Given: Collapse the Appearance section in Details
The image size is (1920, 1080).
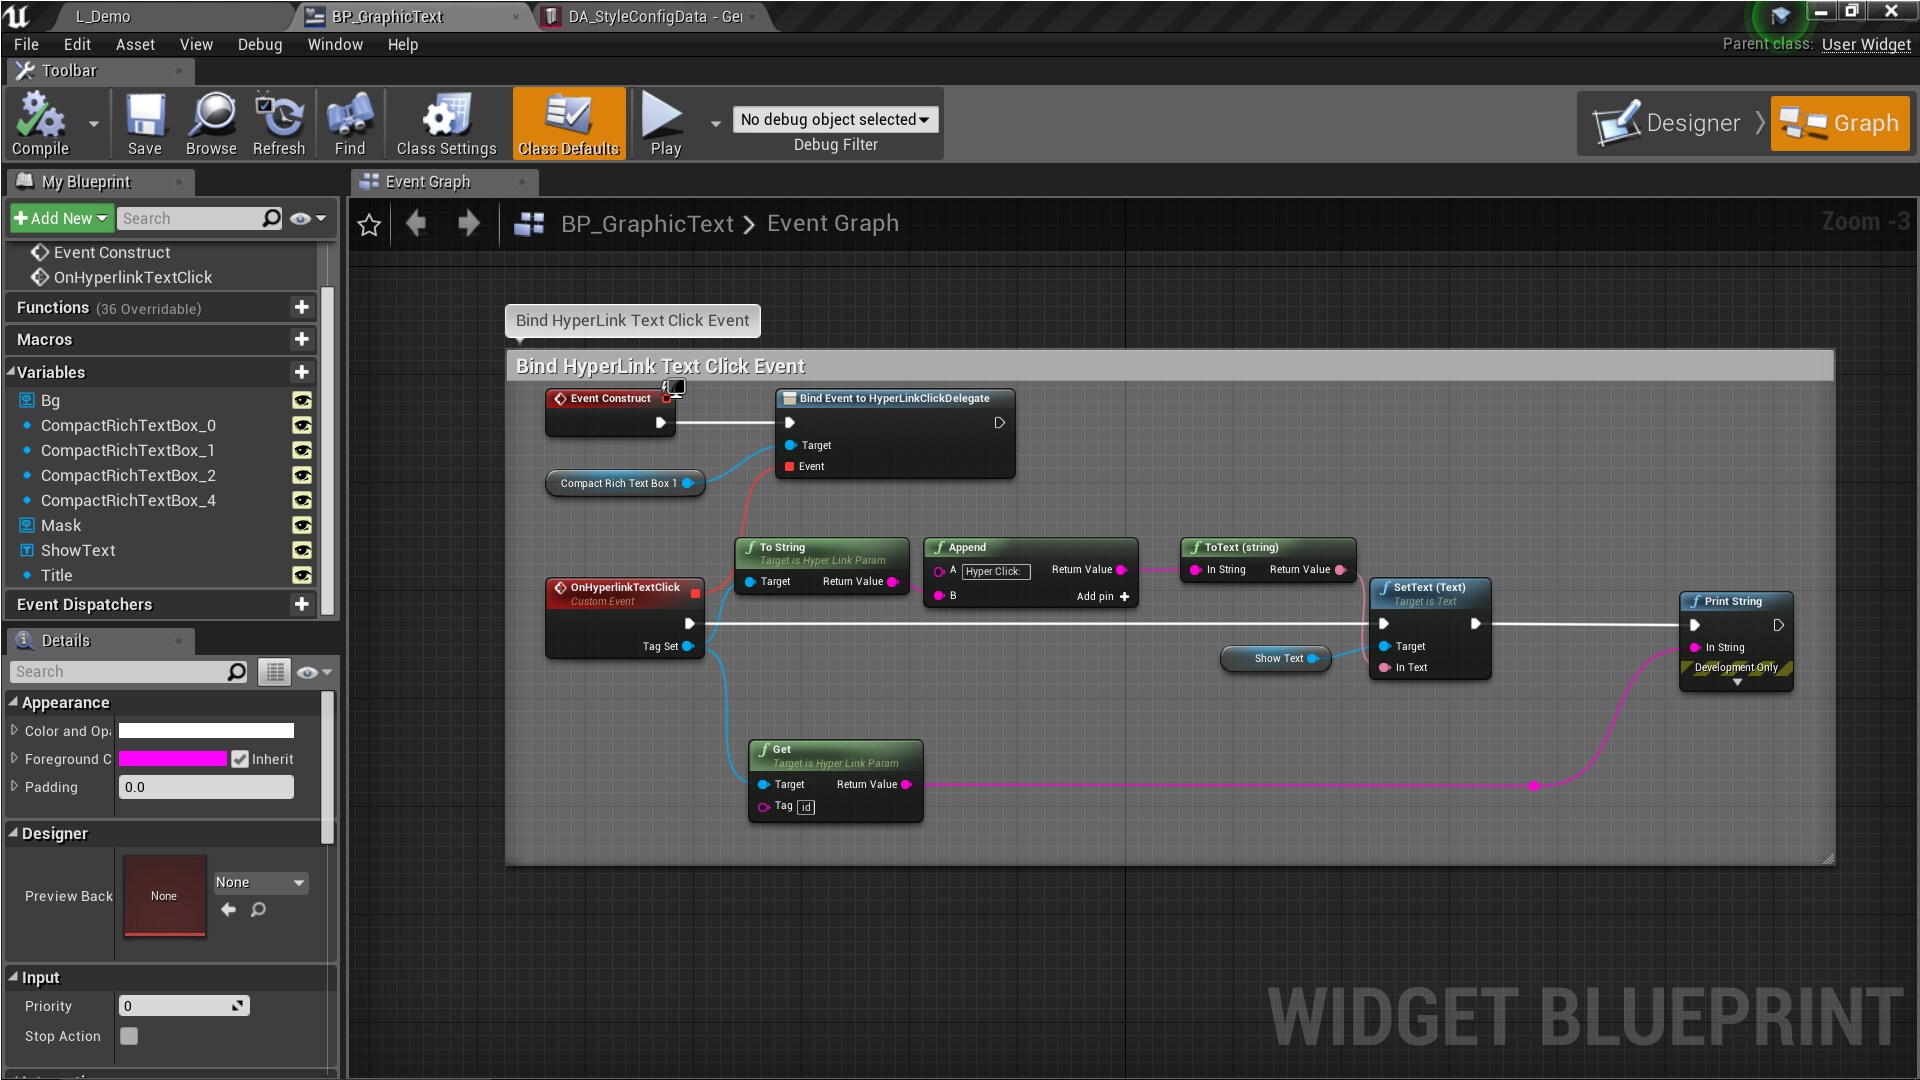Looking at the screenshot, I should [14, 702].
